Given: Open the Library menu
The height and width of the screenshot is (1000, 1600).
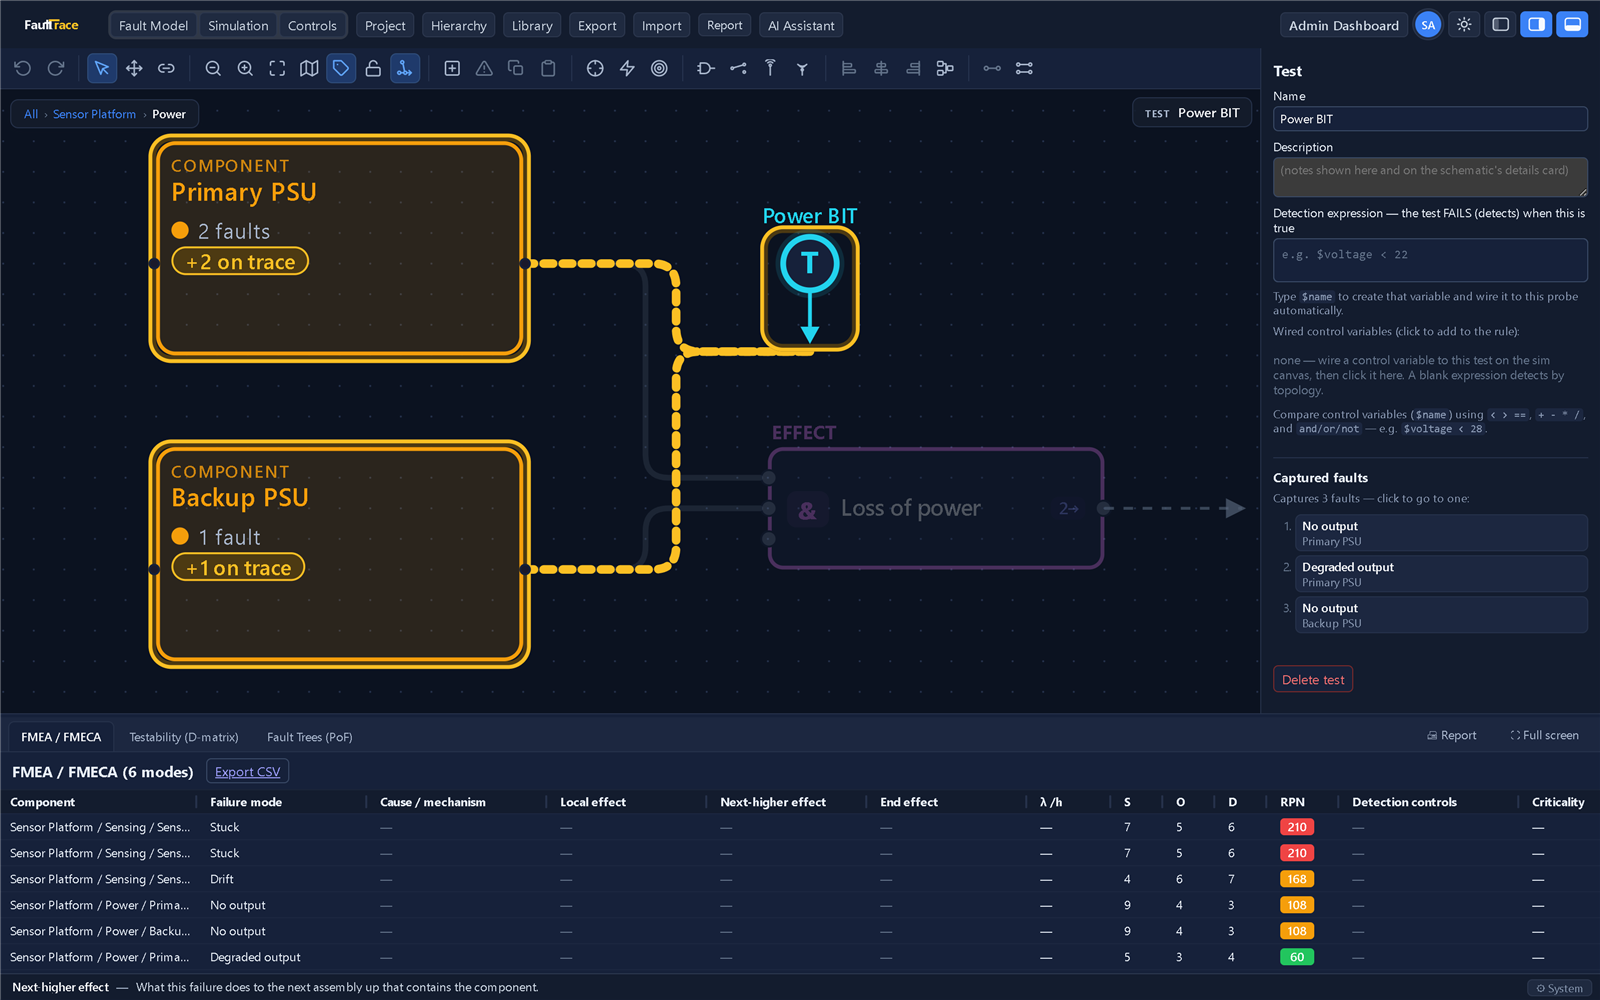Looking at the screenshot, I should click(x=532, y=25).
